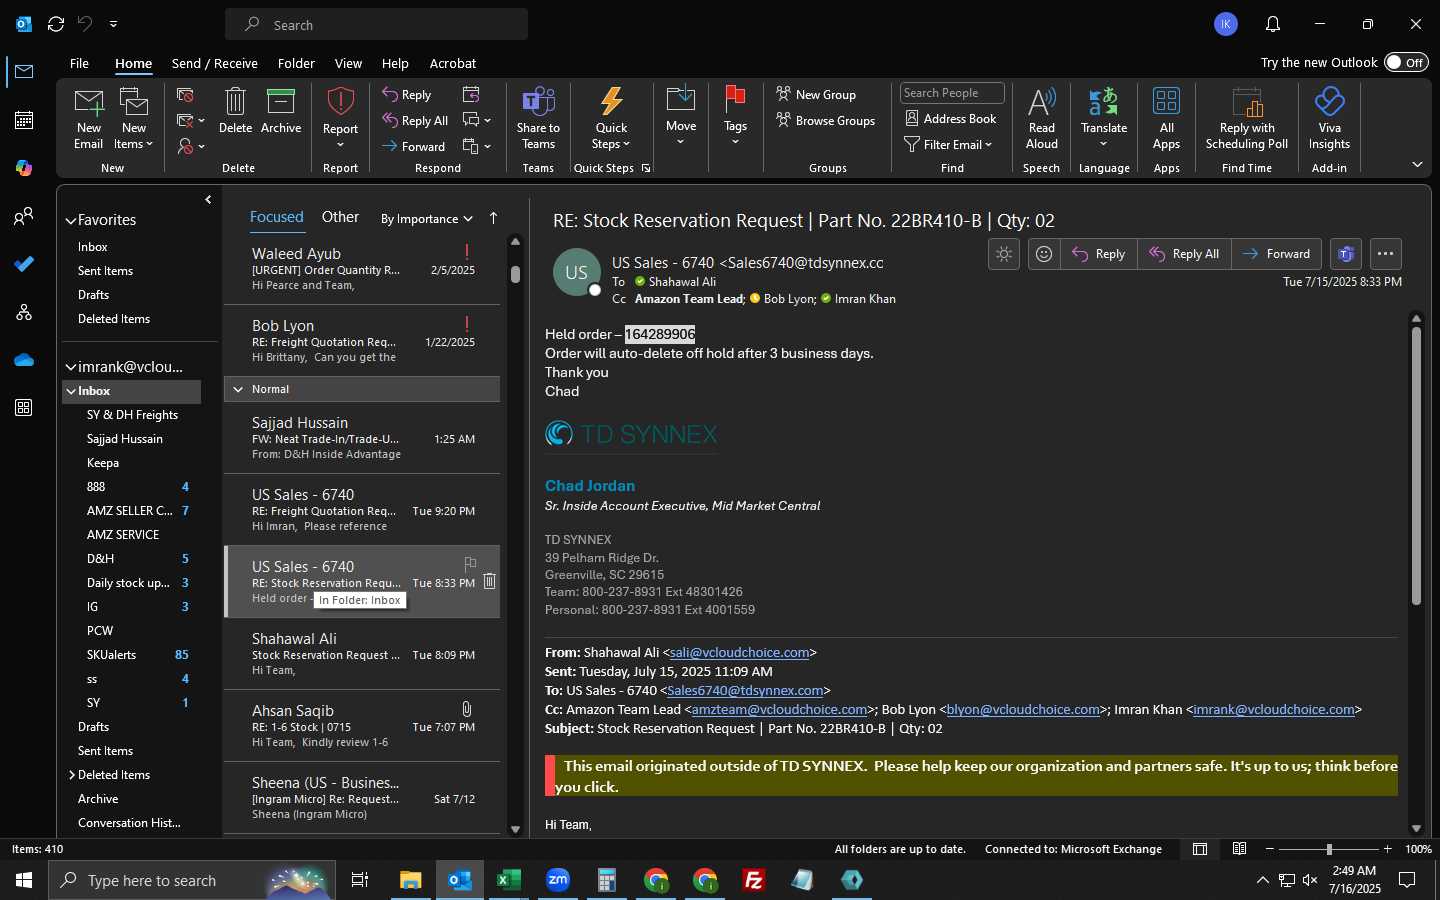Screen dimensions: 1440x900
Task: Share the email to Teams
Action: pyautogui.click(x=538, y=118)
